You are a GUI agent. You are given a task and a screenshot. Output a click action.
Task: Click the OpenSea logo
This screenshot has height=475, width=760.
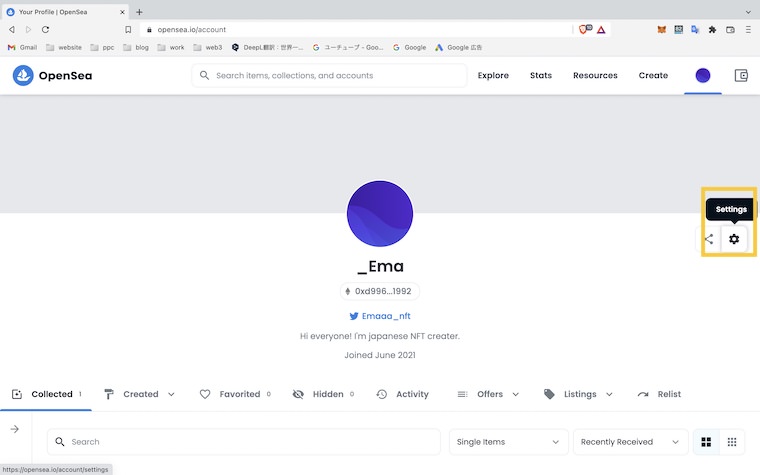point(53,76)
